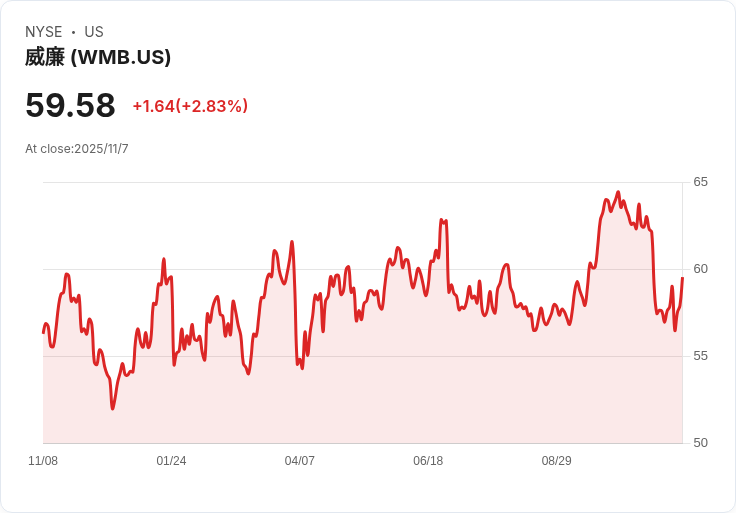
Task: Click the line's starting point at left
Action: [43, 332]
